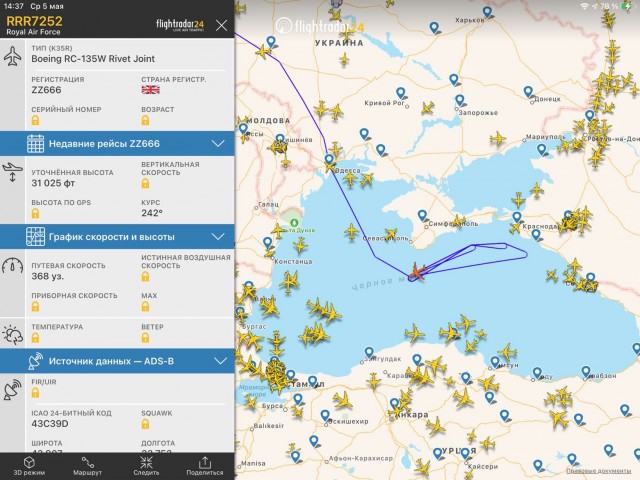This screenshot has width=640, height=480.
Task: Tap the altitude arrows aircraft icon
Action: tap(13, 172)
